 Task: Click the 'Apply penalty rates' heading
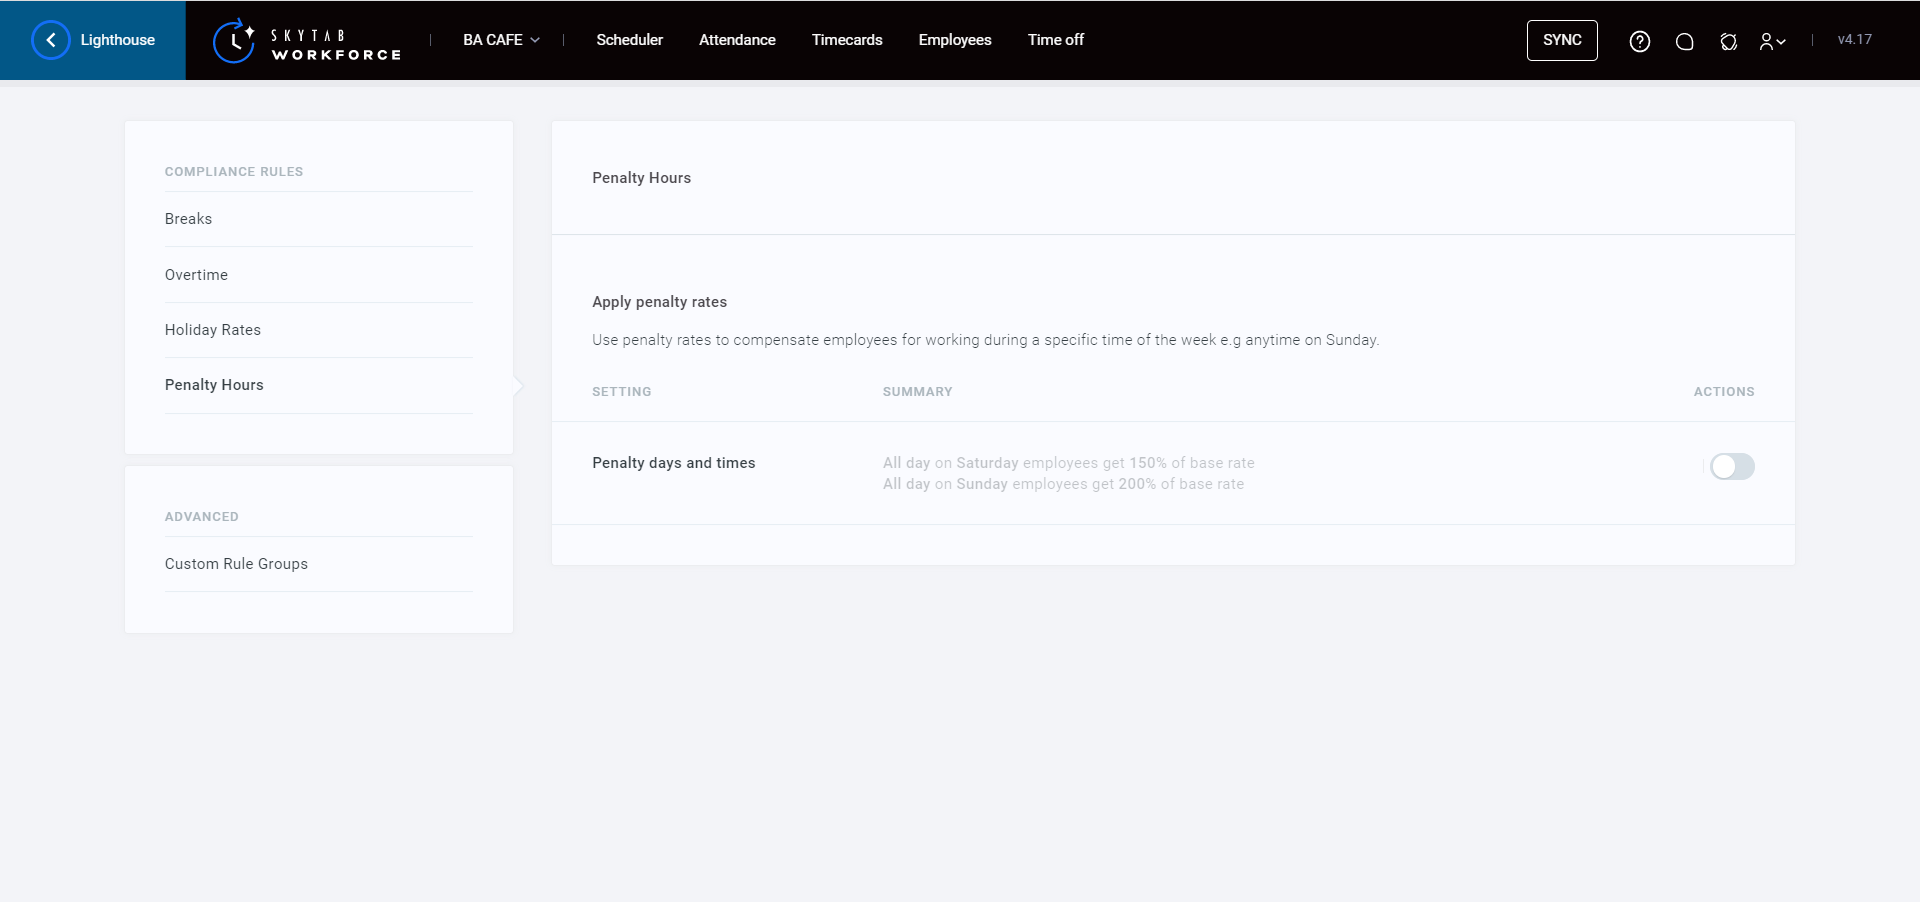click(660, 302)
